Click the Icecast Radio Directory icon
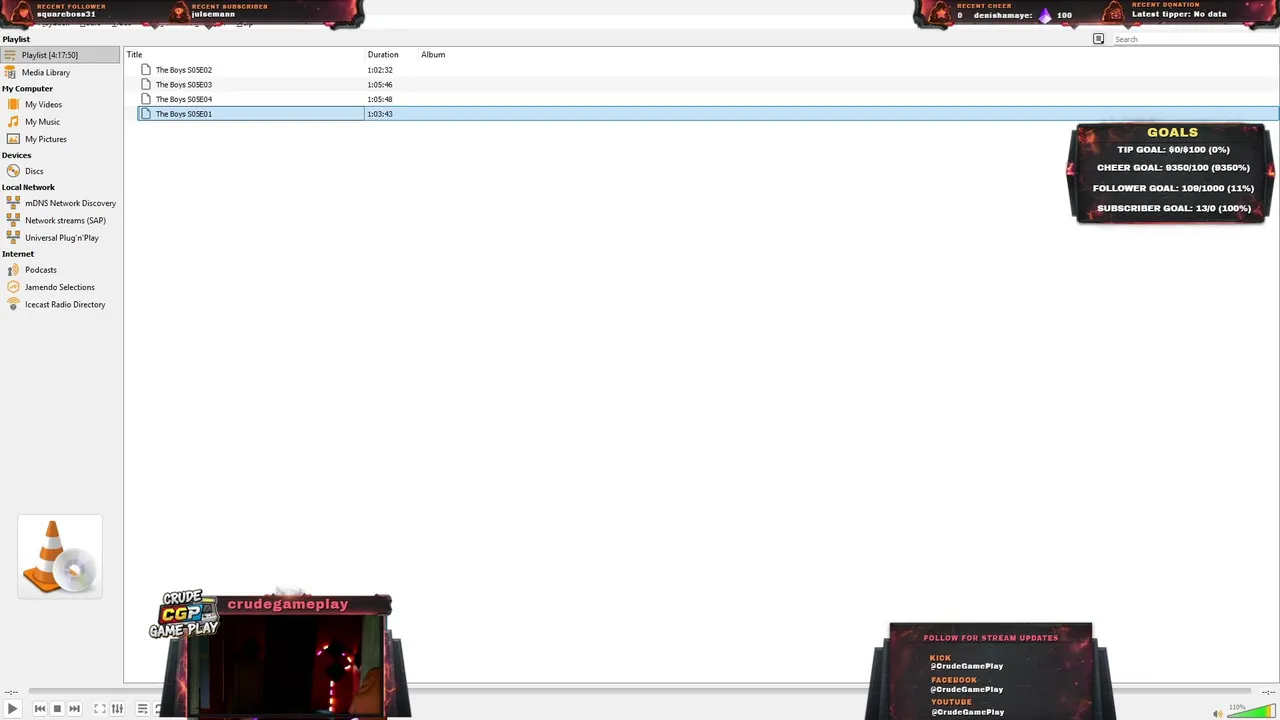 click(x=13, y=304)
